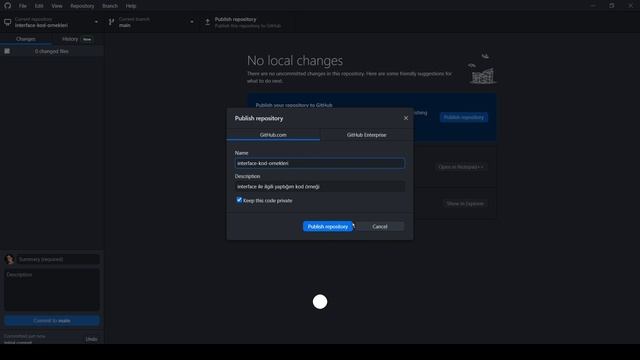Click the upload arrow icon in toolbar
The height and width of the screenshot is (360, 640).
(207, 22)
